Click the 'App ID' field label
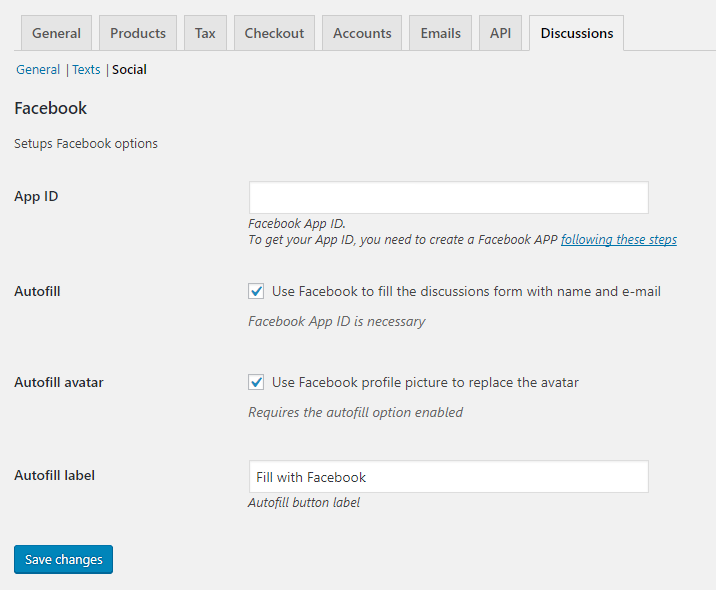The image size is (716, 590). click(x=36, y=196)
